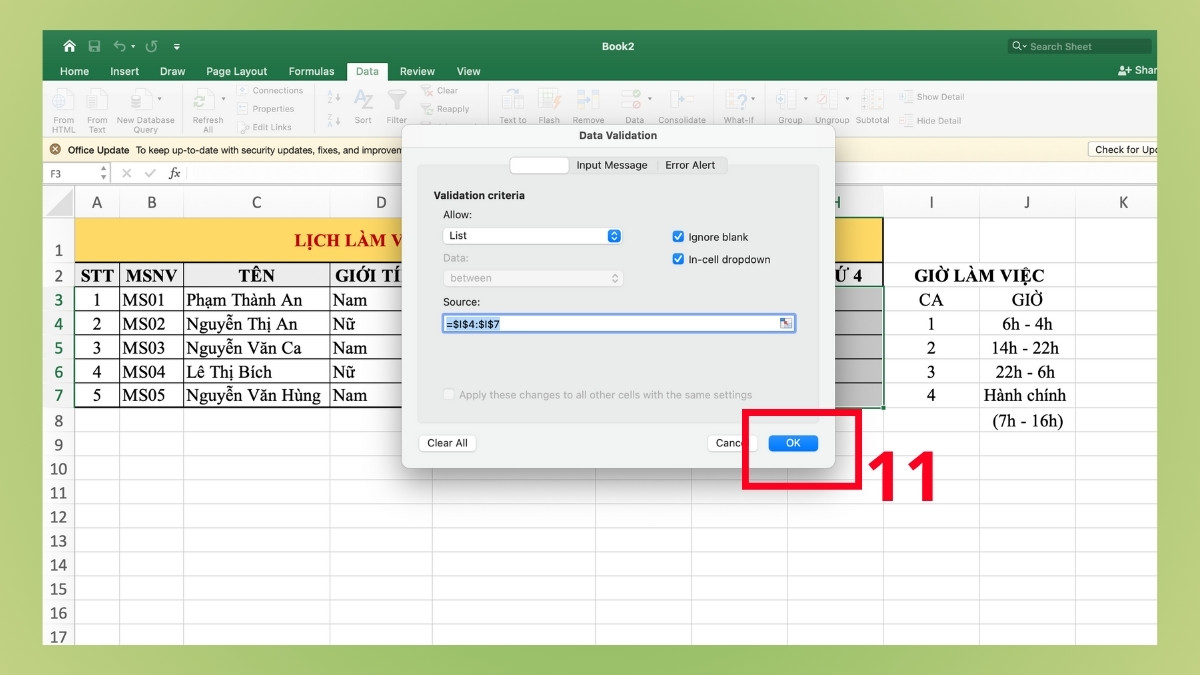This screenshot has width=1200, height=675.
Task: Switch to the Error Alert tab
Action: (x=691, y=165)
